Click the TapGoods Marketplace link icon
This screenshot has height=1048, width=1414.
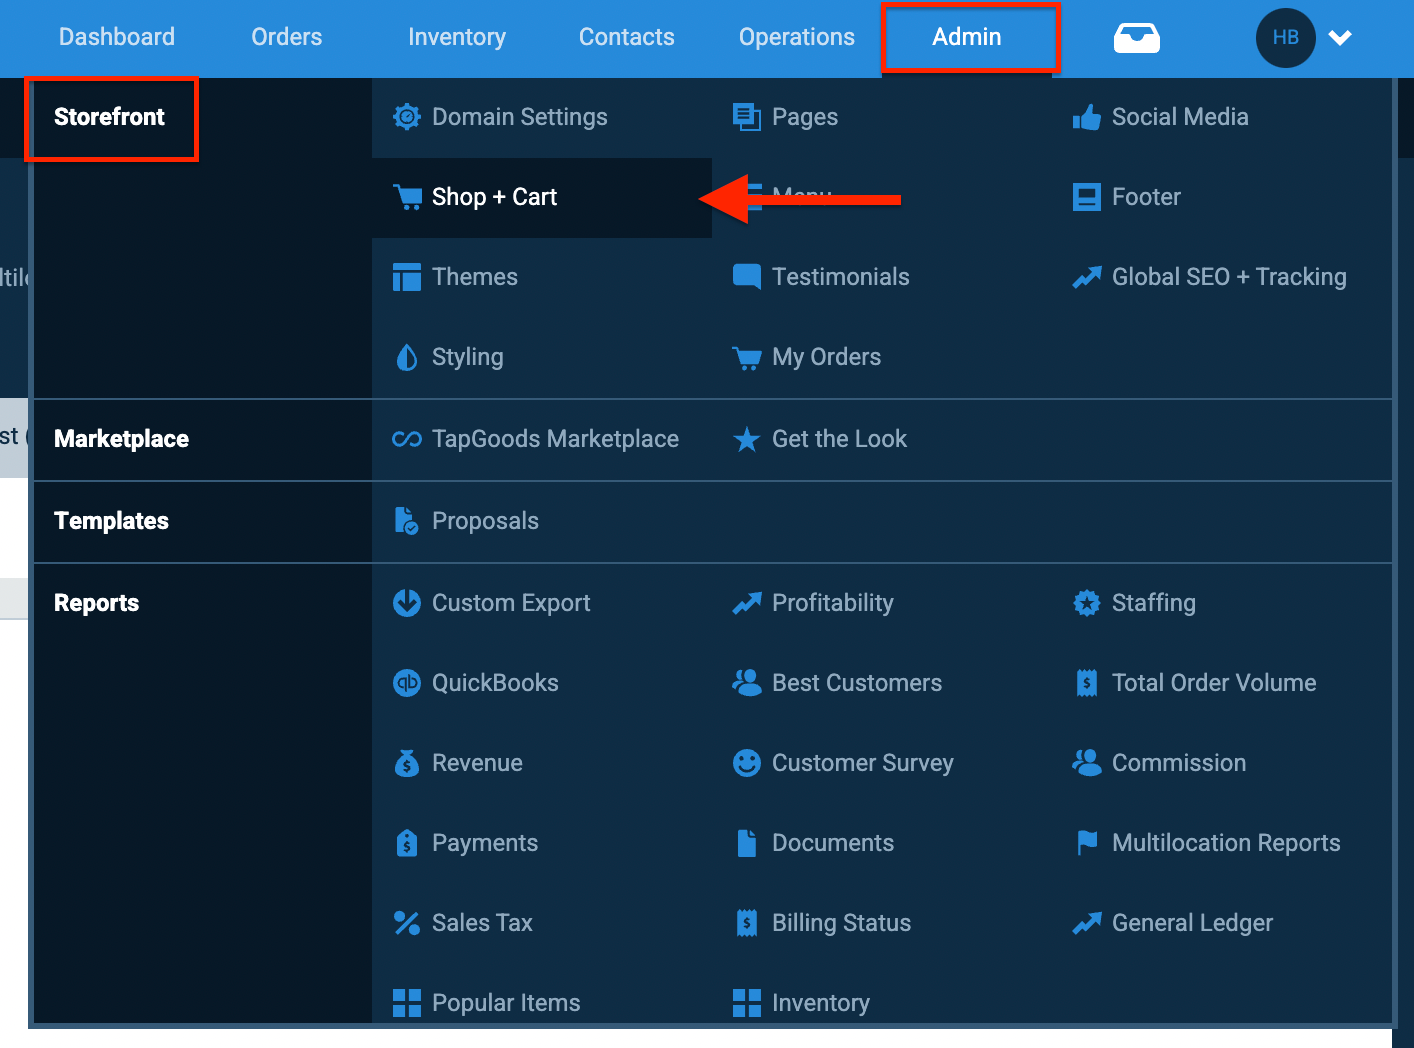tap(407, 439)
